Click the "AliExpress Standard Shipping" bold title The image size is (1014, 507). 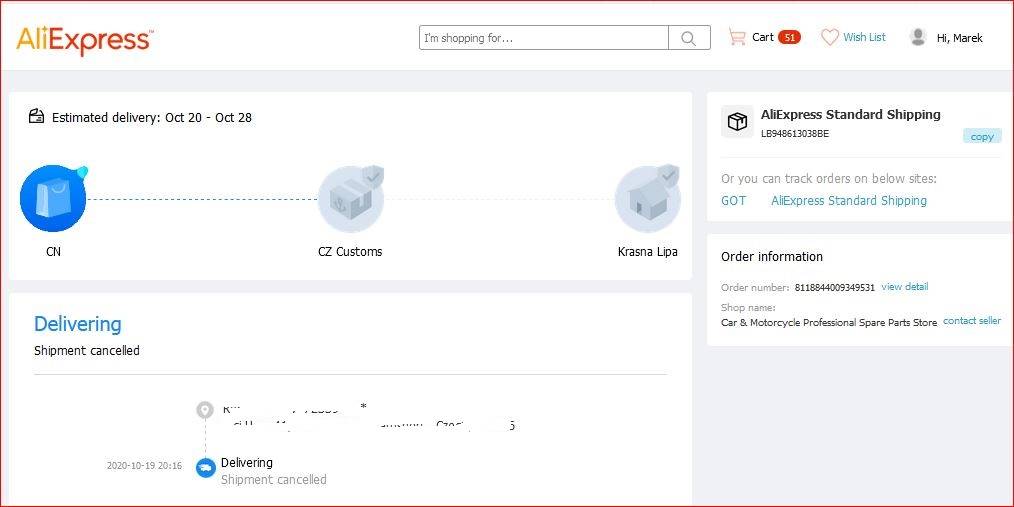click(x=850, y=114)
